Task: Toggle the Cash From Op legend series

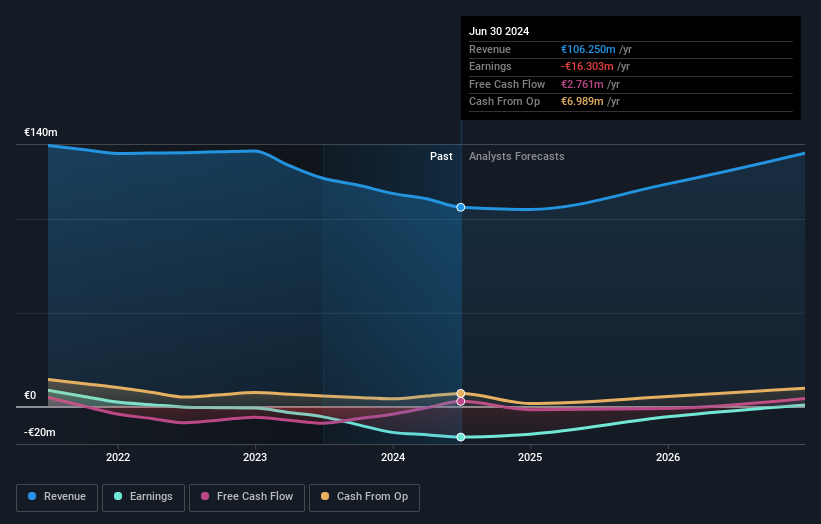Action: pos(364,497)
